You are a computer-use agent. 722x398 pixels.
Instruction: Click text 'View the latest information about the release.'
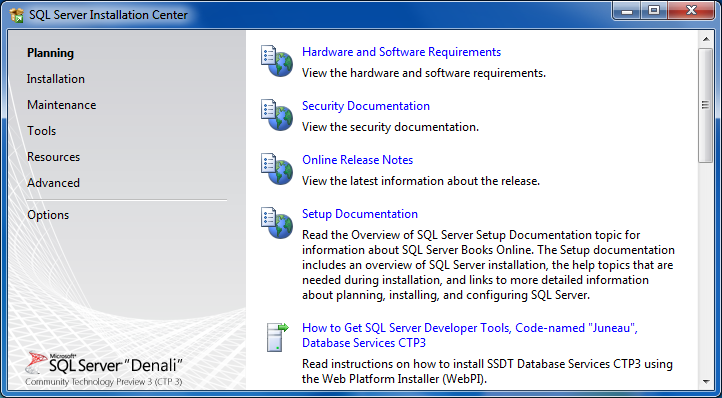(x=421, y=181)
